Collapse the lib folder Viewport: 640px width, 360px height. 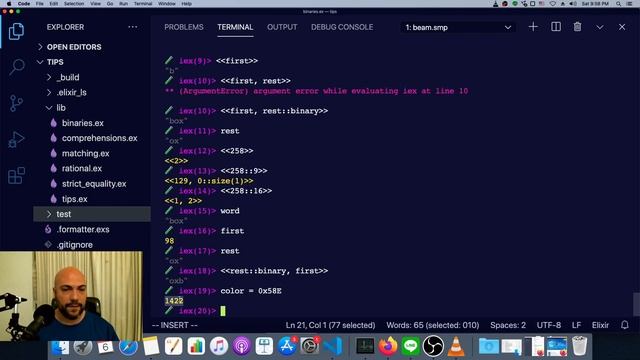click(61, 108)
